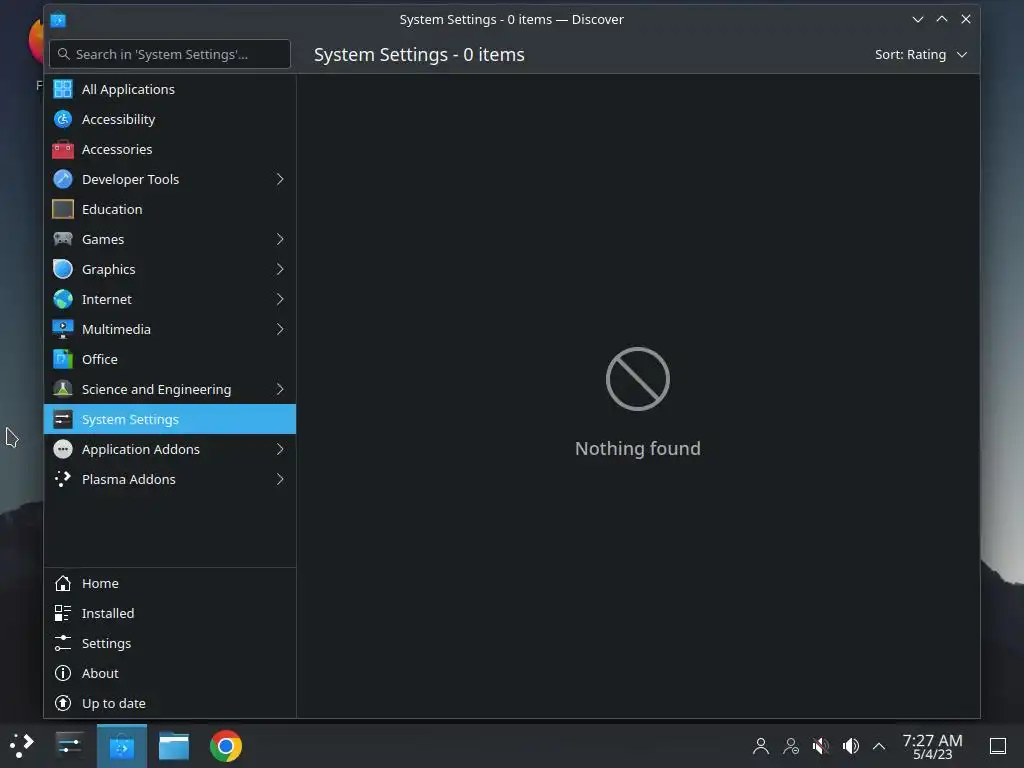The height and width of the screenshot is (768, 1024).
Task: Expand the Graphics subcategories chevron
Action: tap(280, 269)
